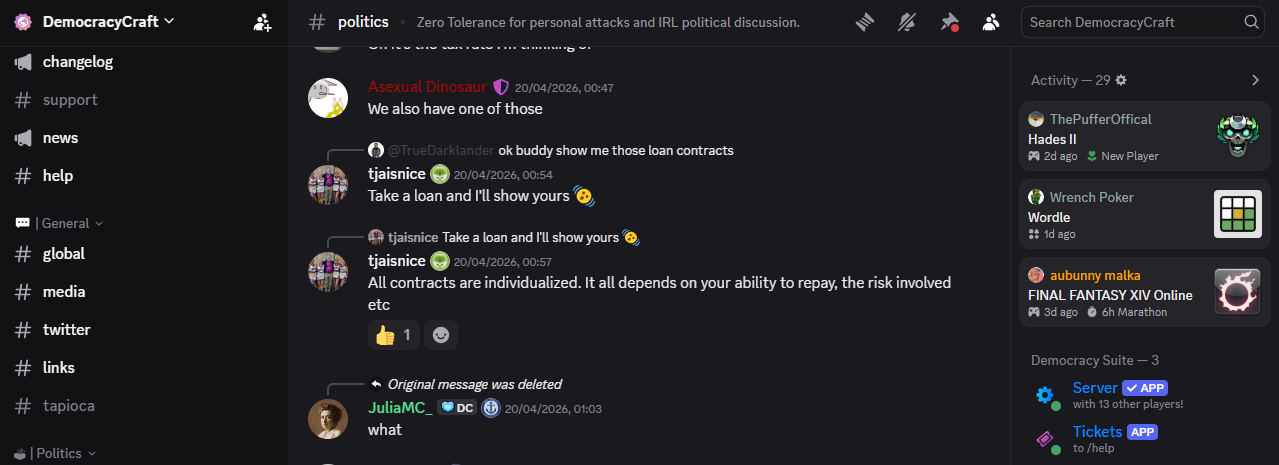Screen dimensions: 1279x465
Task: Toggle the member list icon
Action: pyautogui.click(x=991, y=22)
